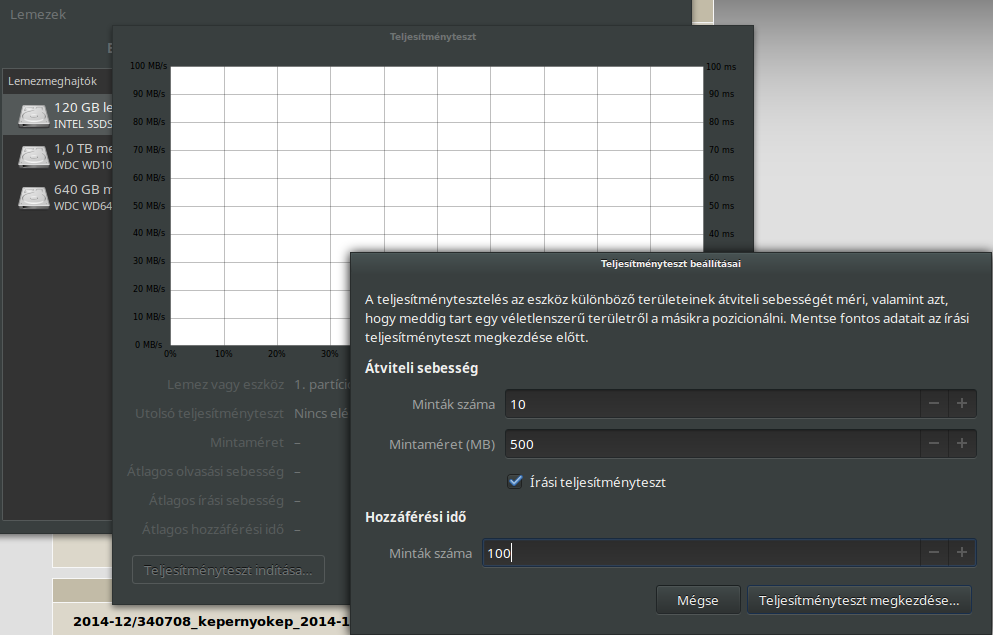This screenshot has height=635, width=993.
Task: Increase transfer rate sample count with plus
Action: 962,404
